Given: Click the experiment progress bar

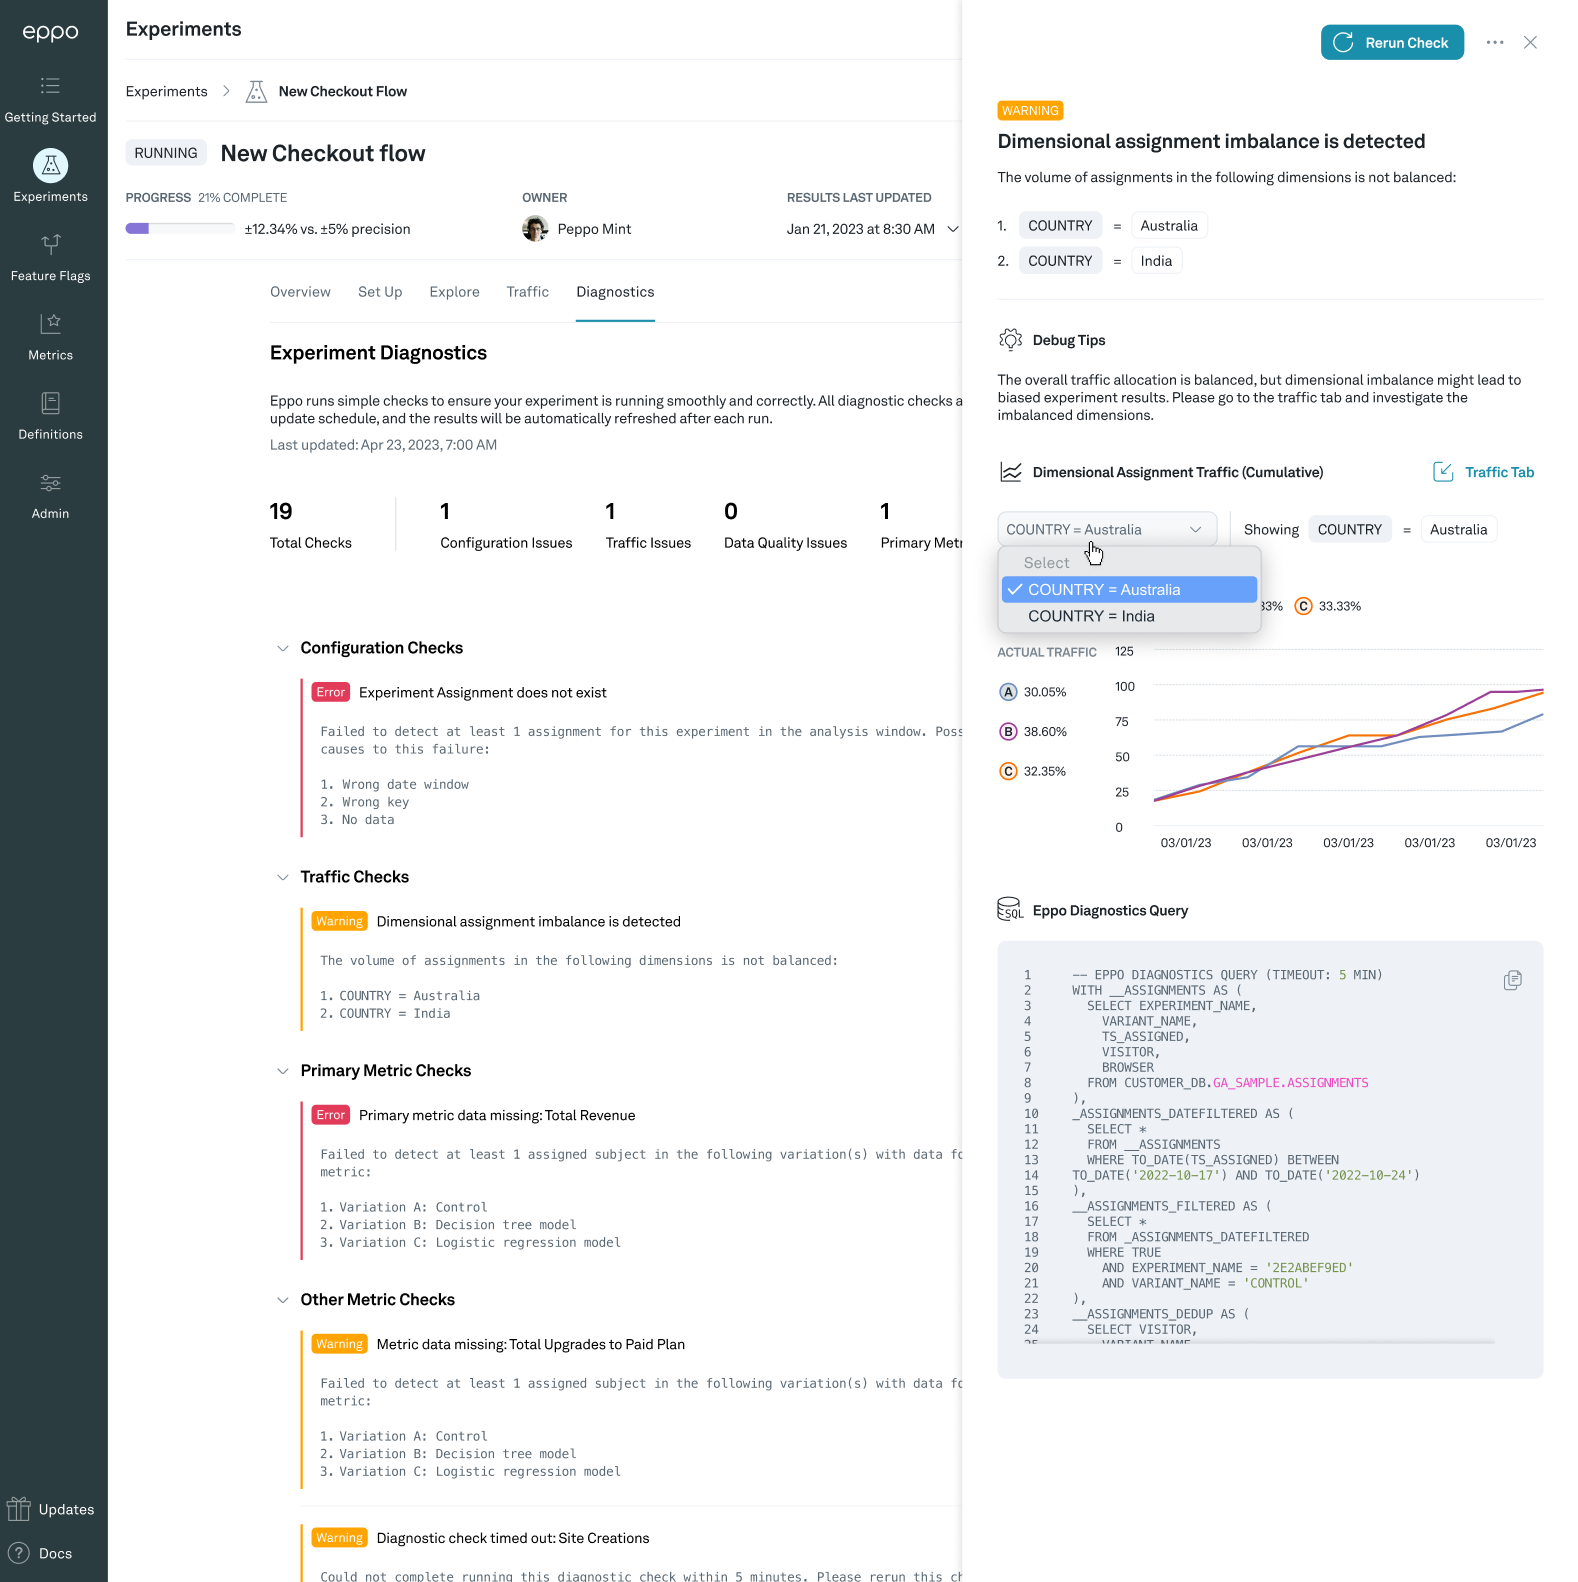Looking at the screenshot, I should tap(180, 229).
